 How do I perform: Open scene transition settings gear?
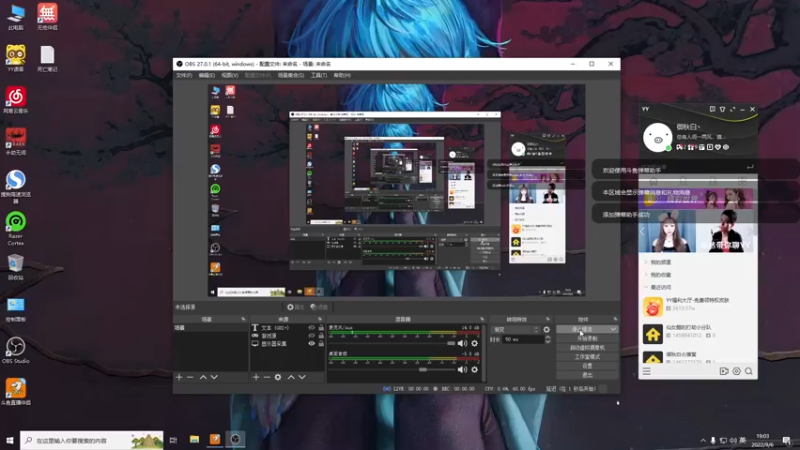pyautogui.click(x=546, y=330)
